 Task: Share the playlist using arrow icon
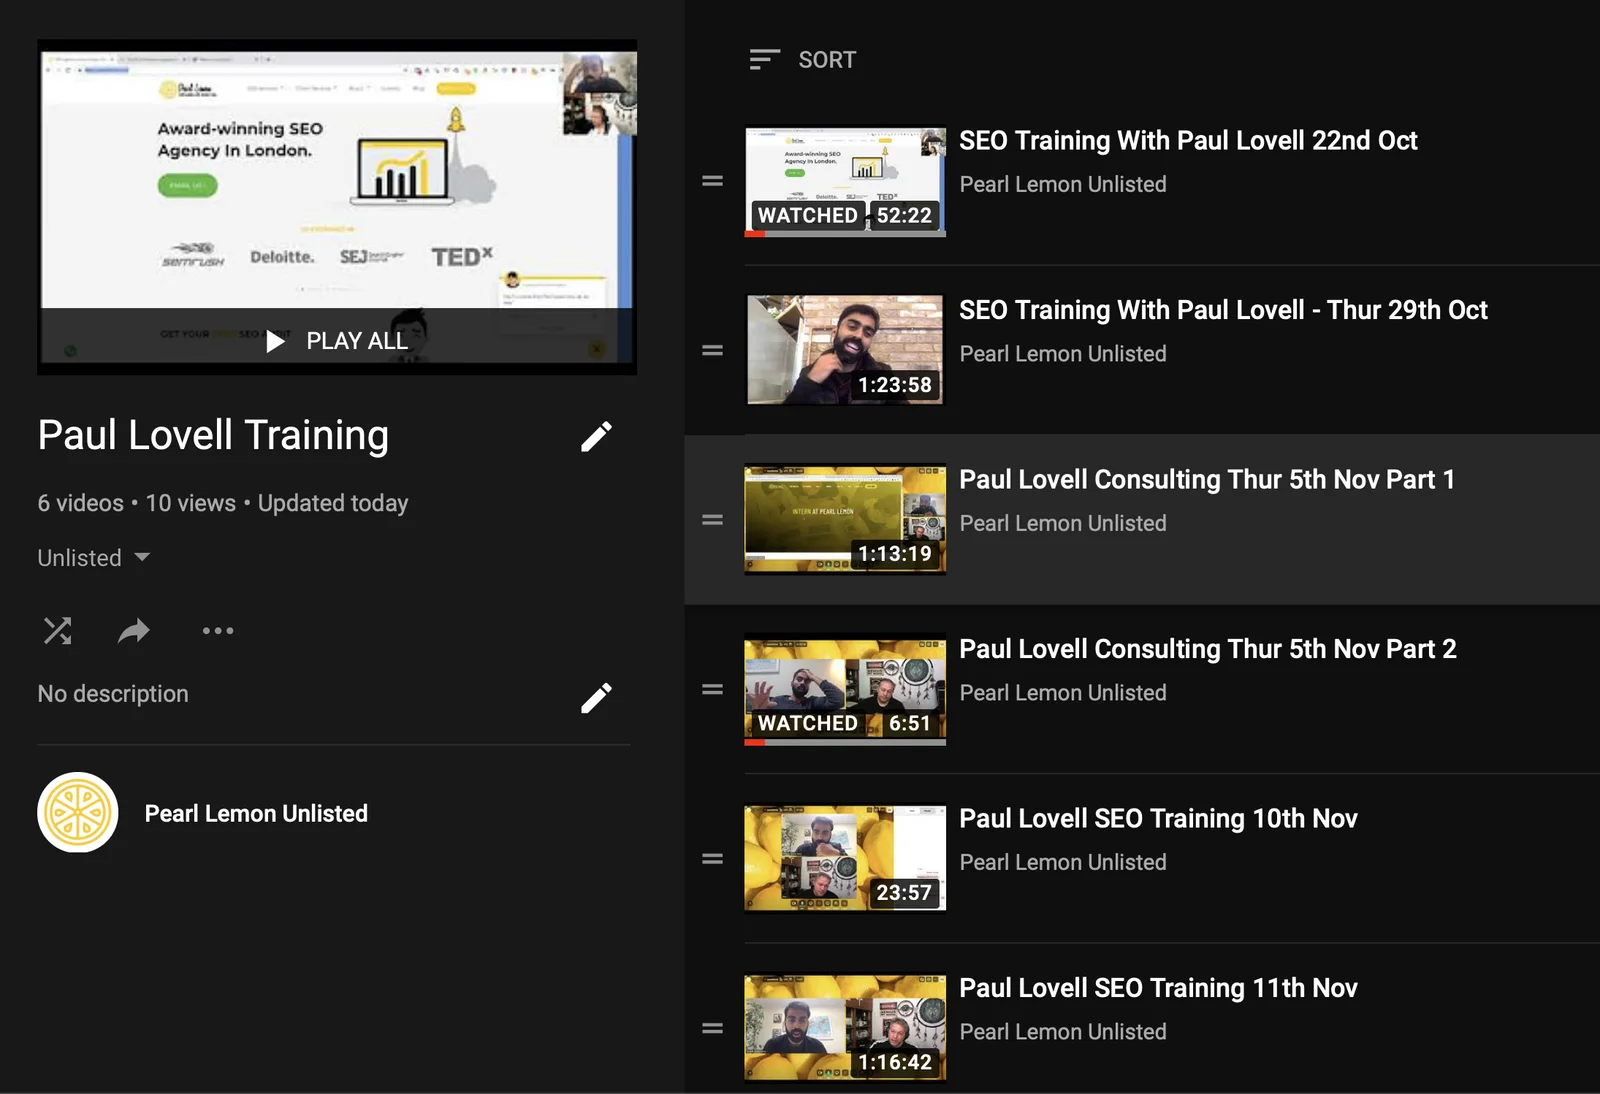click(133, 631)
